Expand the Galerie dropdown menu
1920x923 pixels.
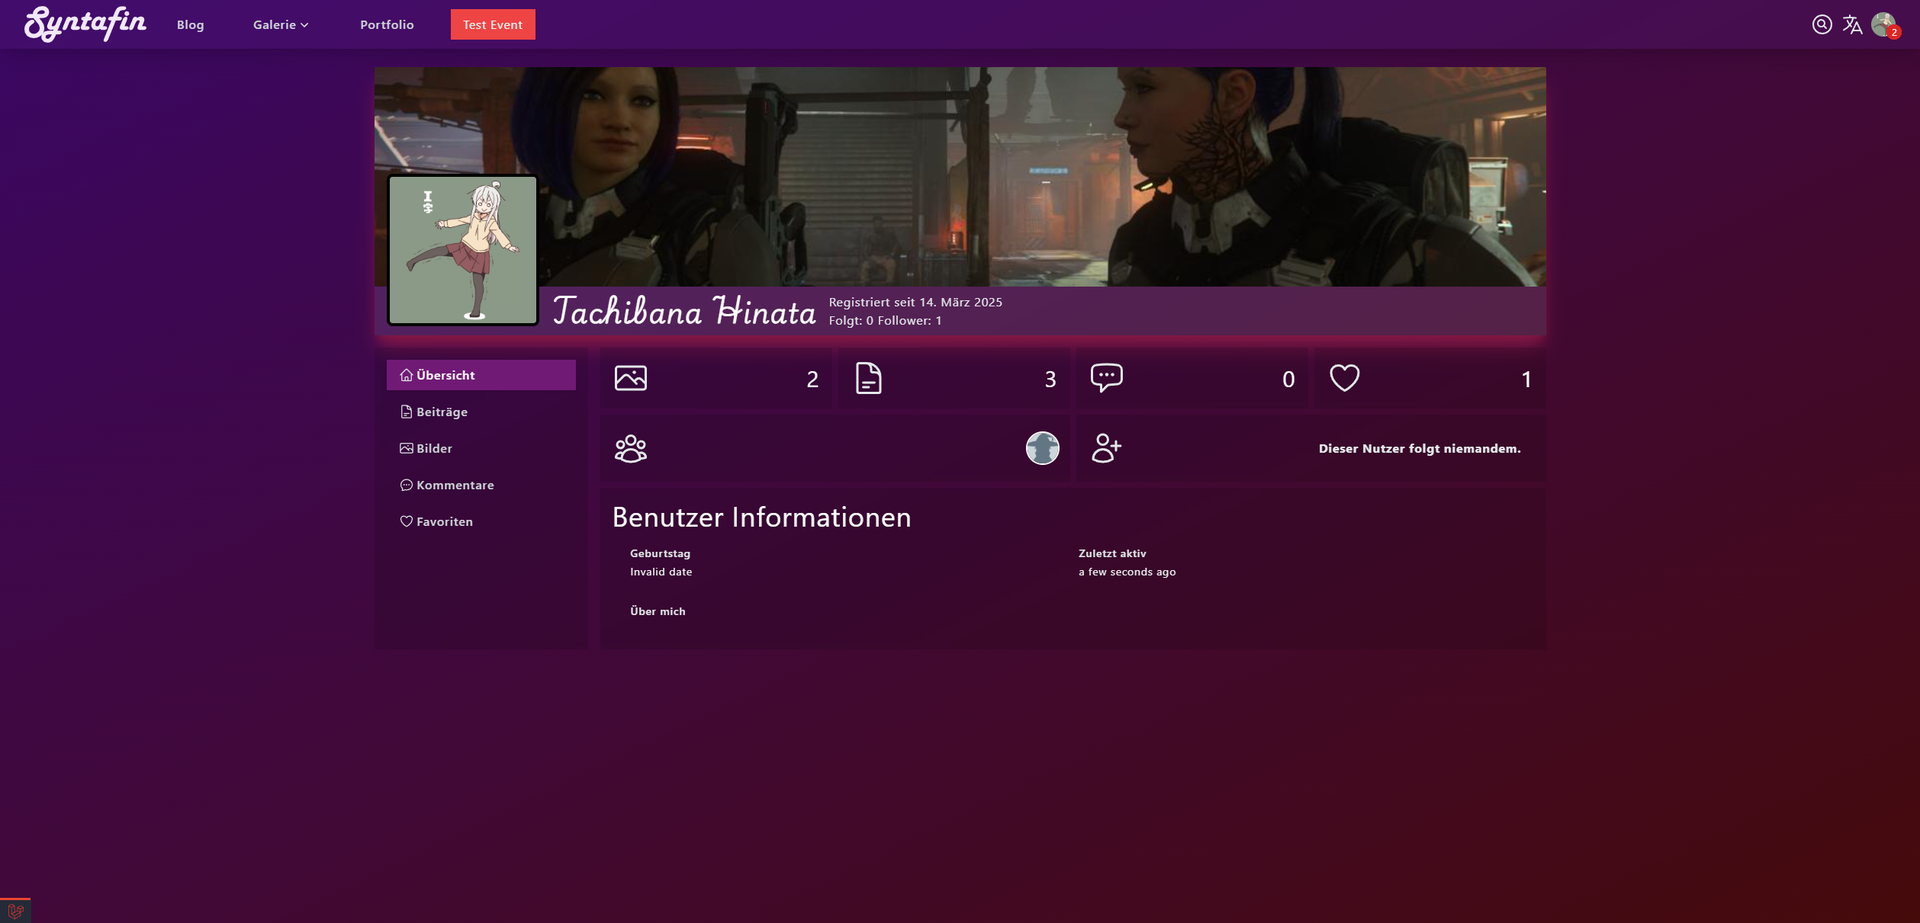[x=280, y=25]
